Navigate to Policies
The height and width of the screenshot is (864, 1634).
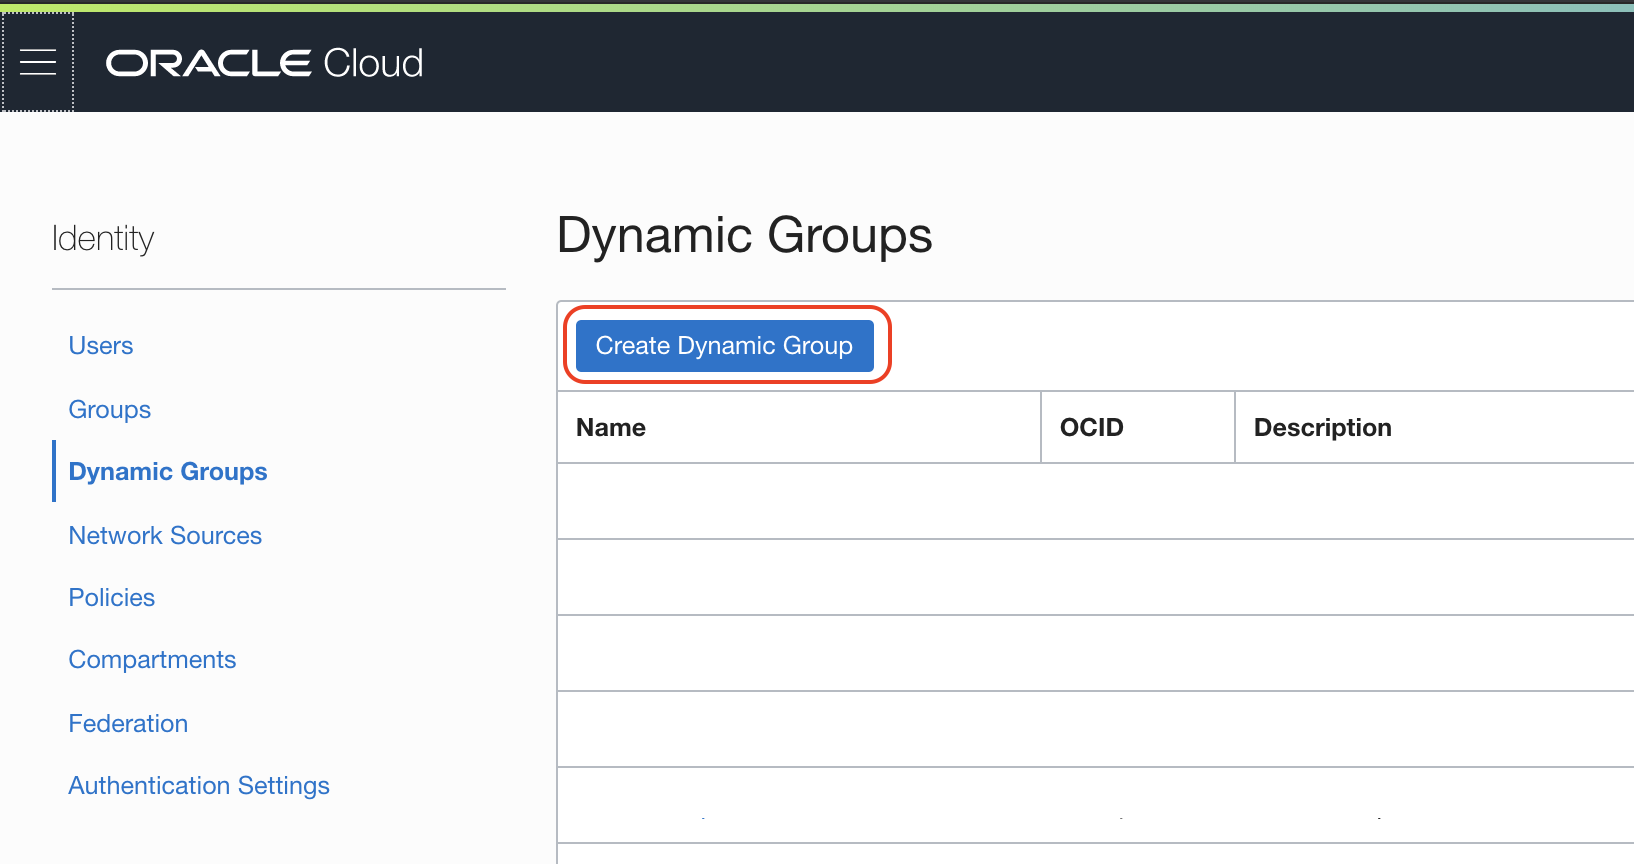112,598
